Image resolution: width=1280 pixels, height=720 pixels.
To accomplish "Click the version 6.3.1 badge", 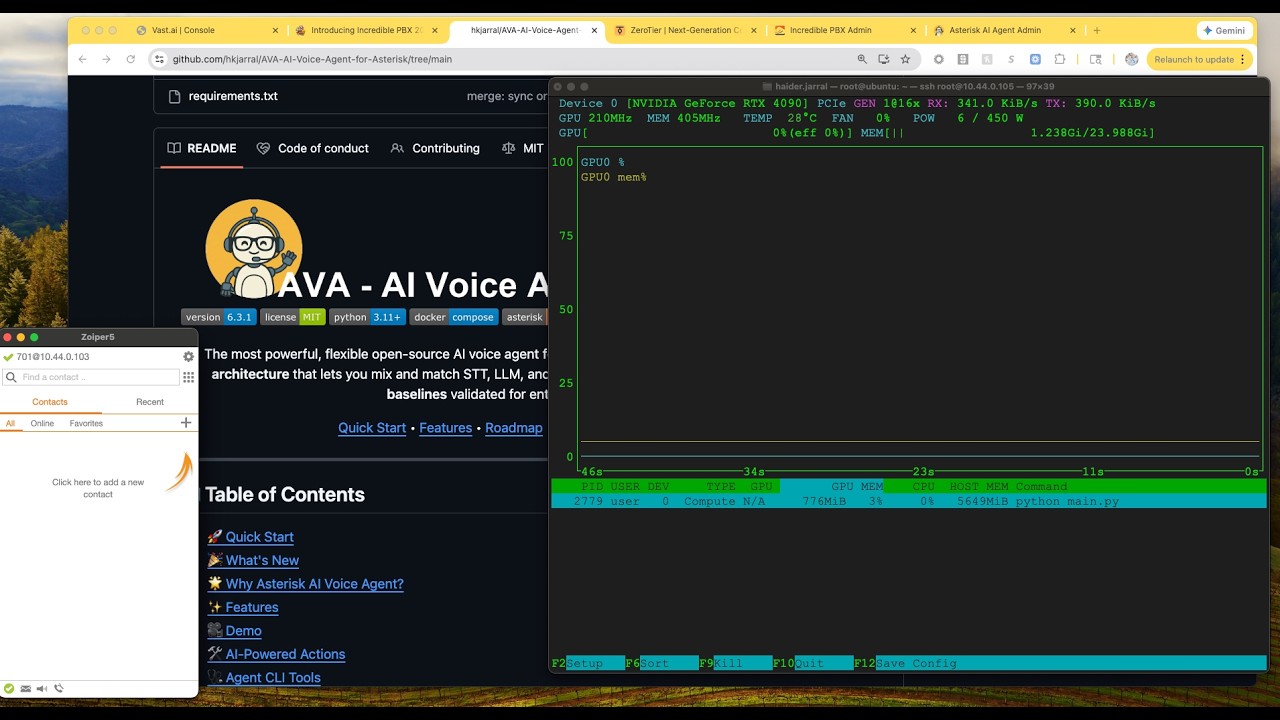I will click(219, 317).
